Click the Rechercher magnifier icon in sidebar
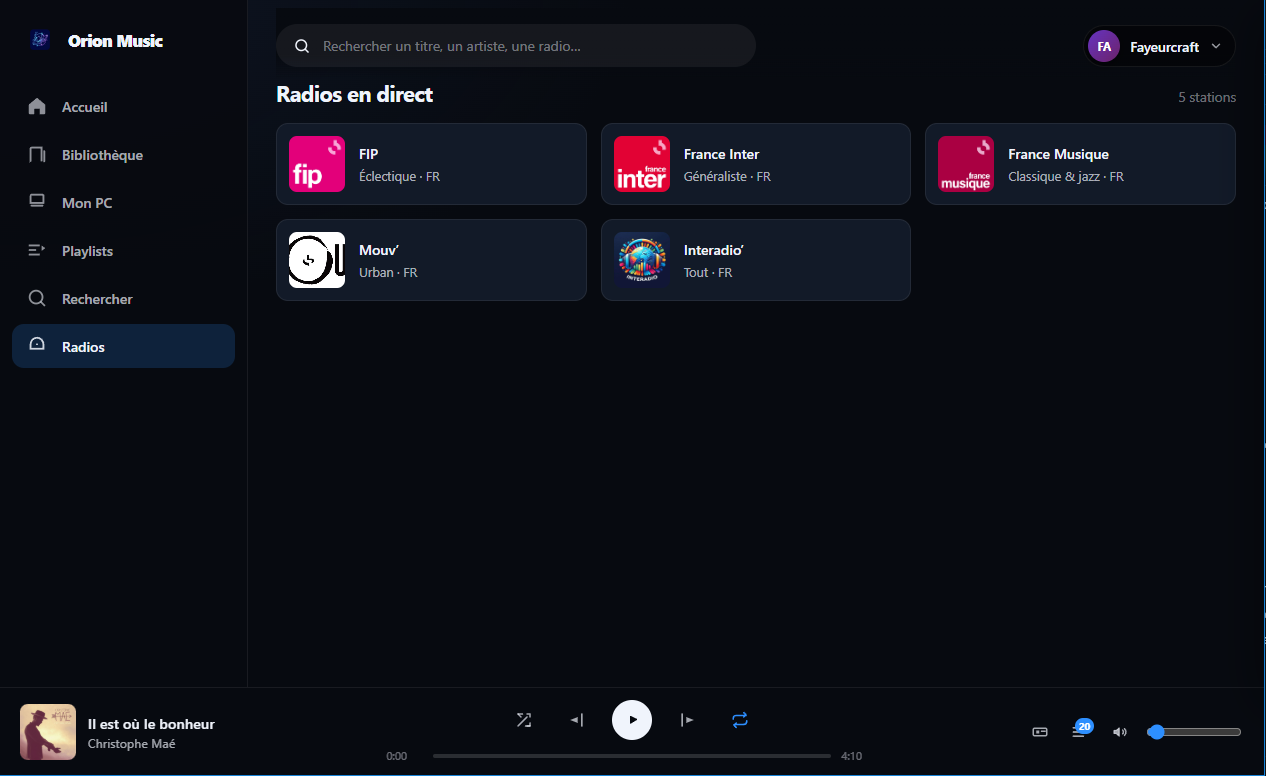Screen dimensions: 1266x776 coord(37,298)
